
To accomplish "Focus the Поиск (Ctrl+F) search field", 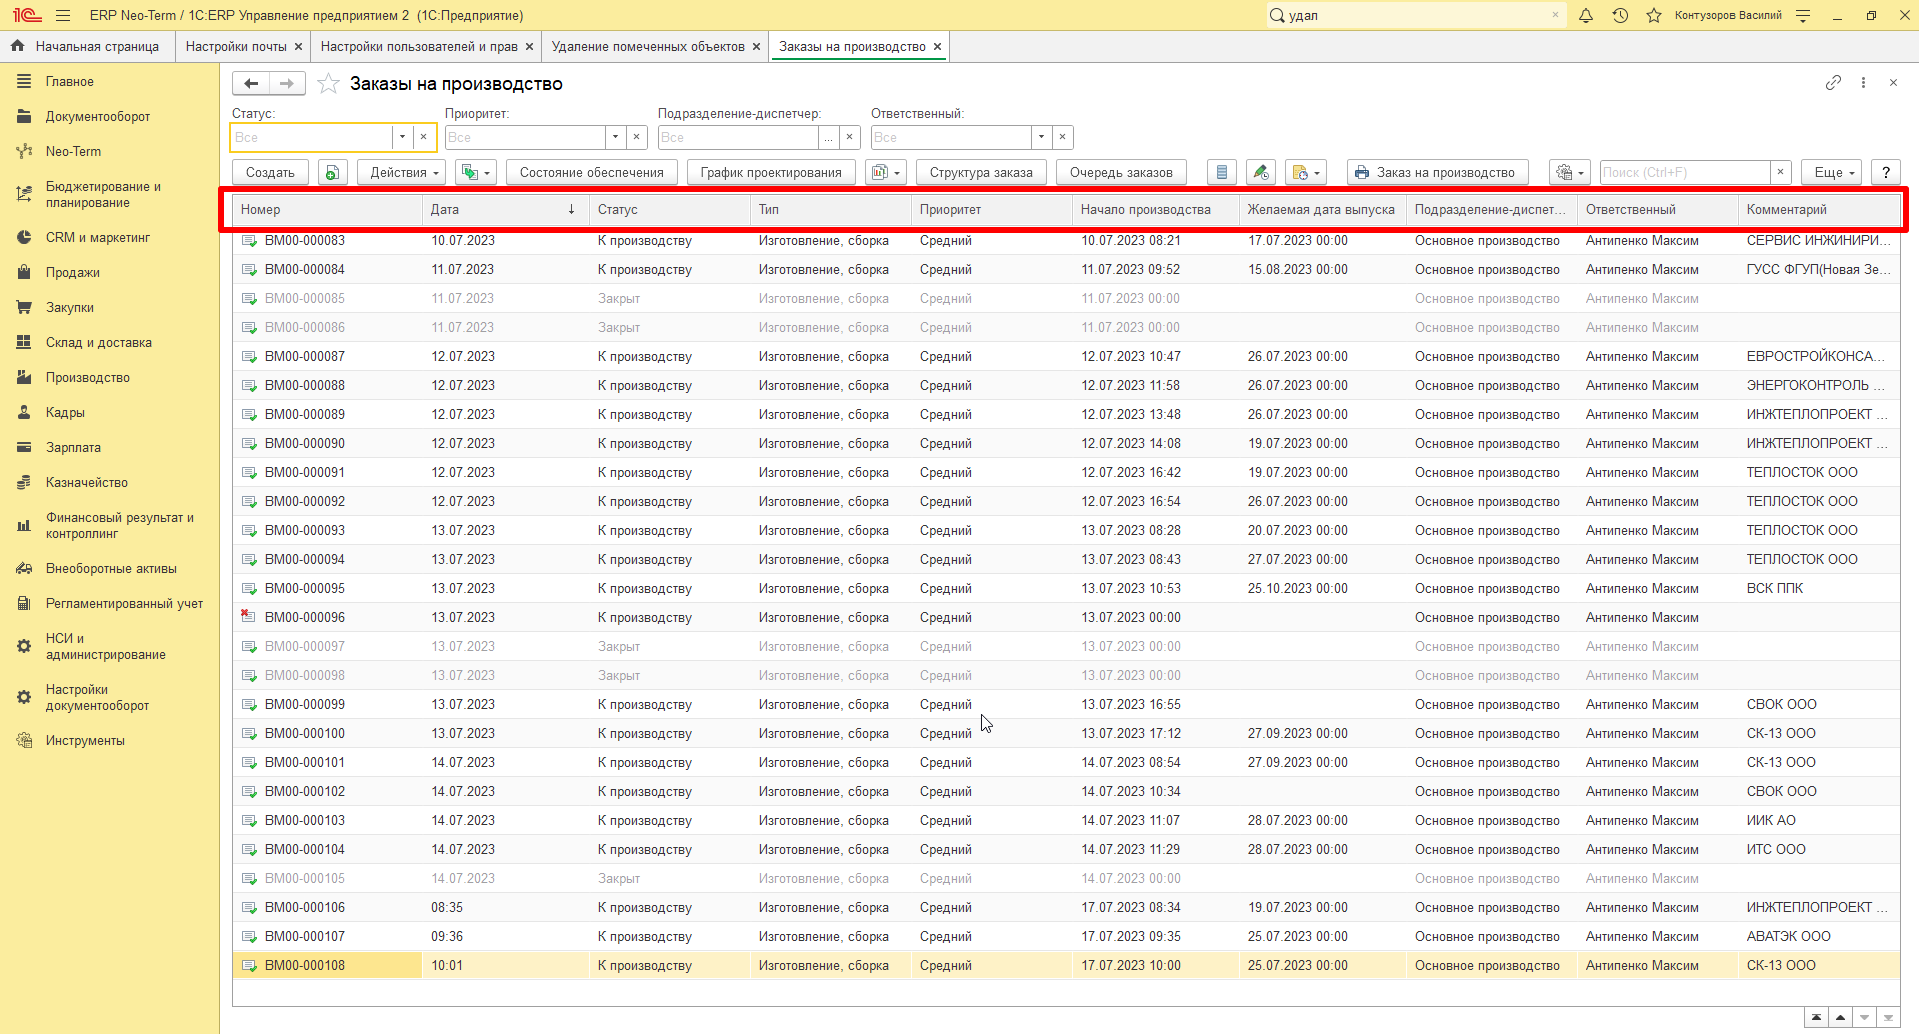I will coord(1685,173).
